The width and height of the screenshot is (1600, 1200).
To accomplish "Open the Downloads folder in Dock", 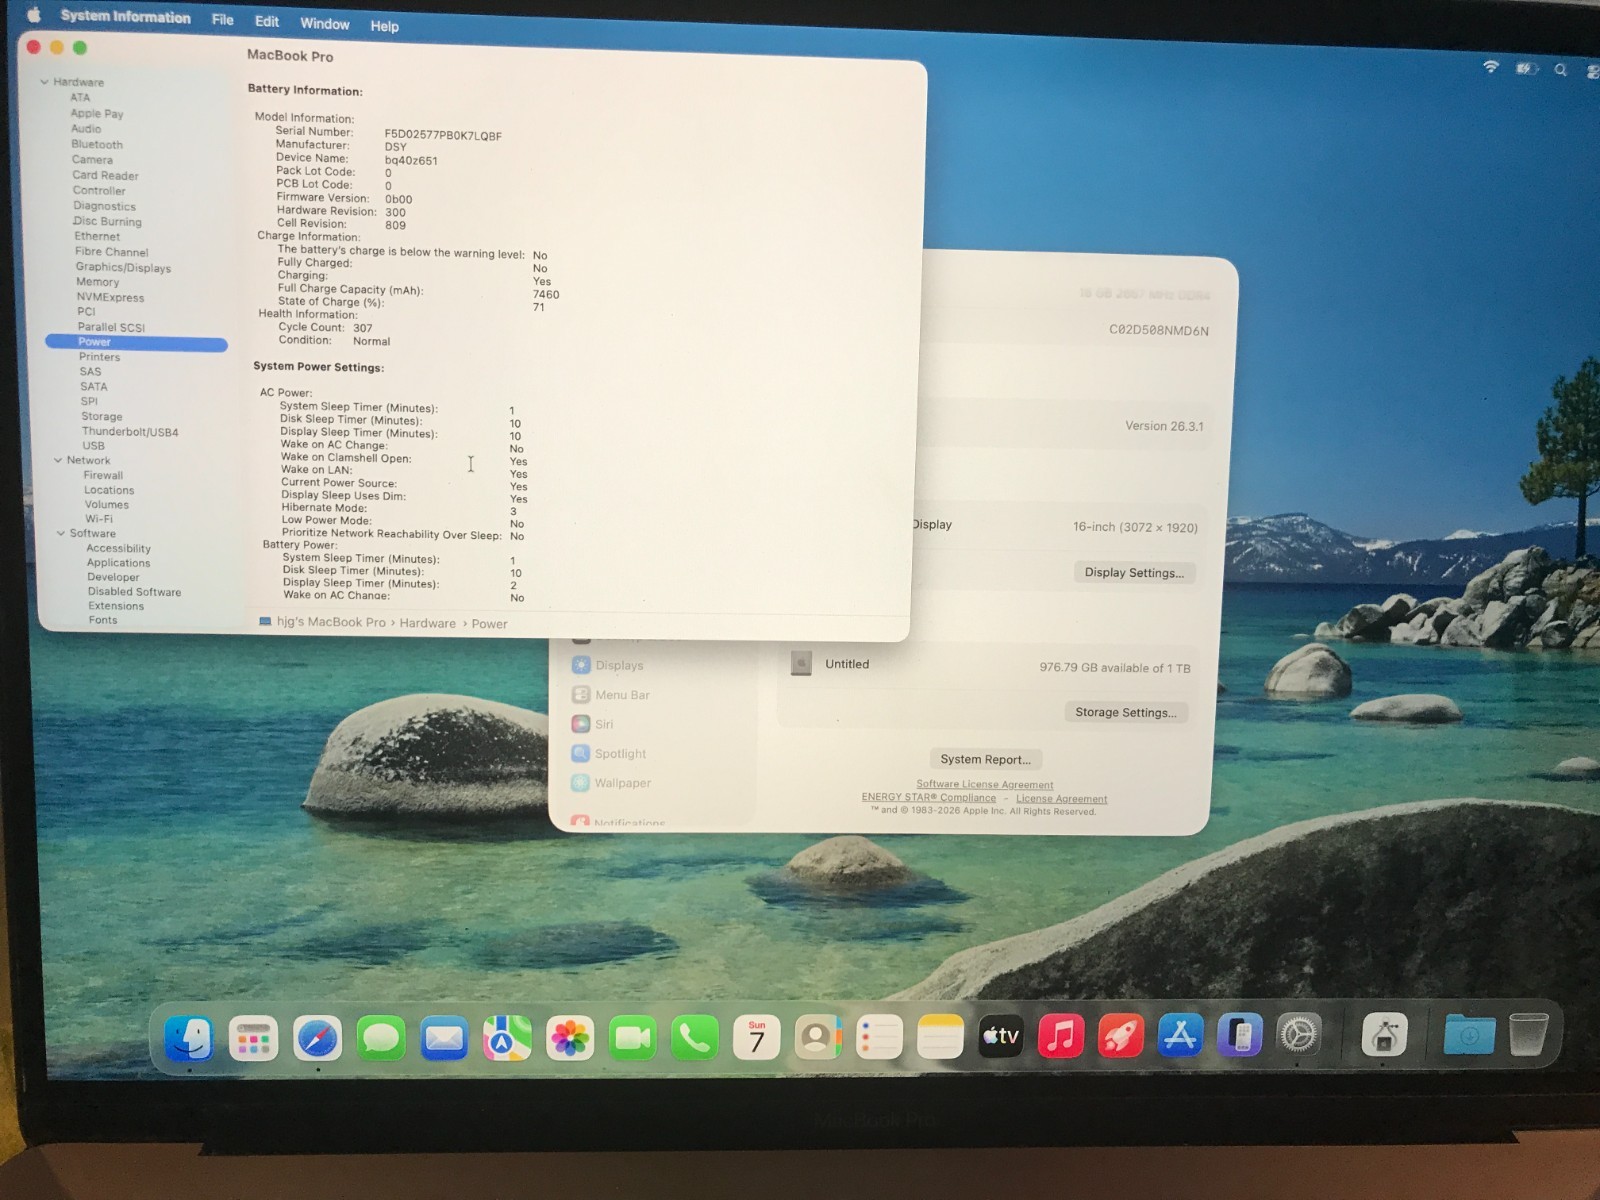I will [1469, 1034].
